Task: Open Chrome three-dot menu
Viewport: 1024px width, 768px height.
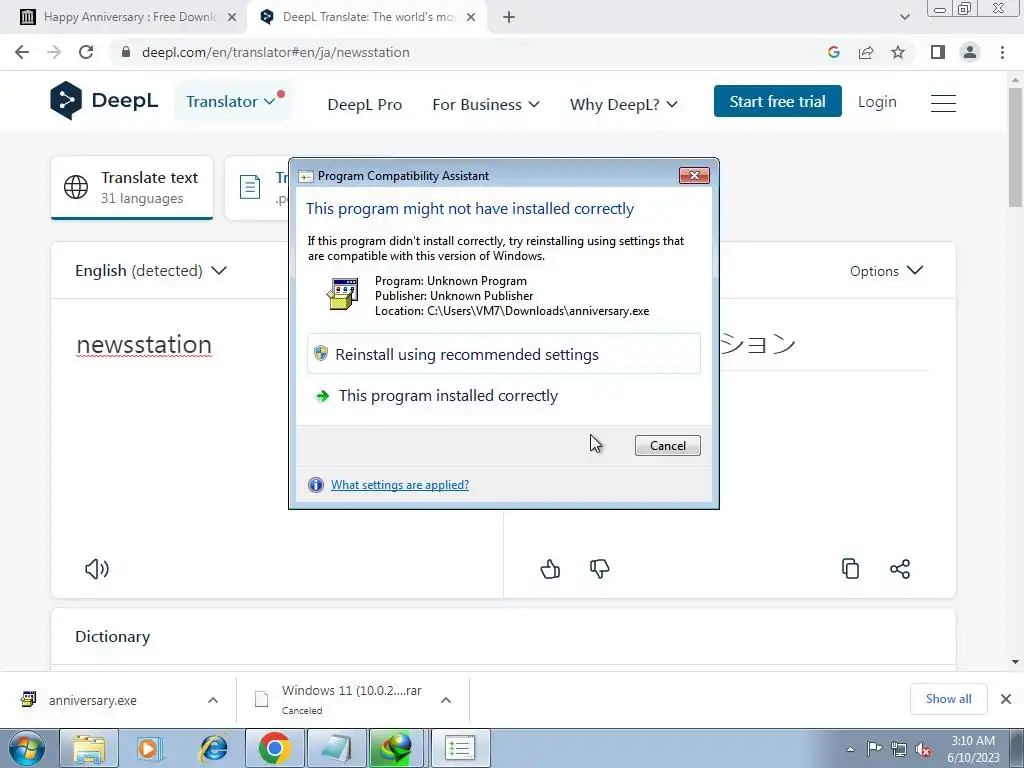Action: (x=1002, y=52)
